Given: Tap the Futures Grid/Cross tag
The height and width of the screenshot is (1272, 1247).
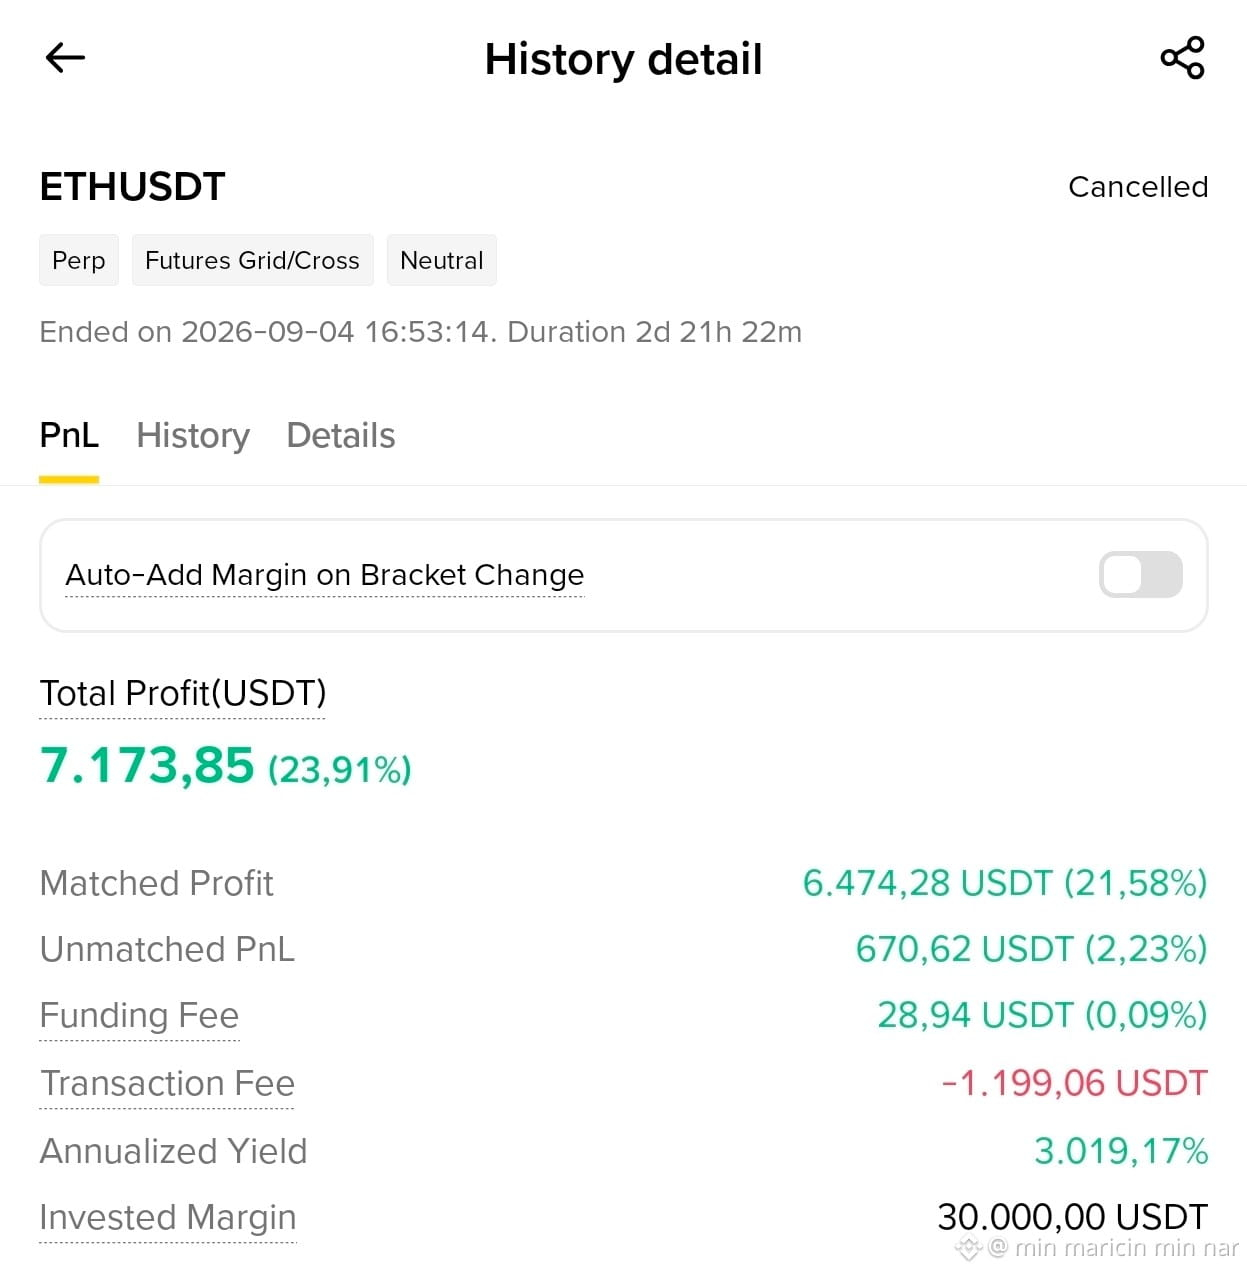Looking at the screenshot, I should (x=252, y=260).
